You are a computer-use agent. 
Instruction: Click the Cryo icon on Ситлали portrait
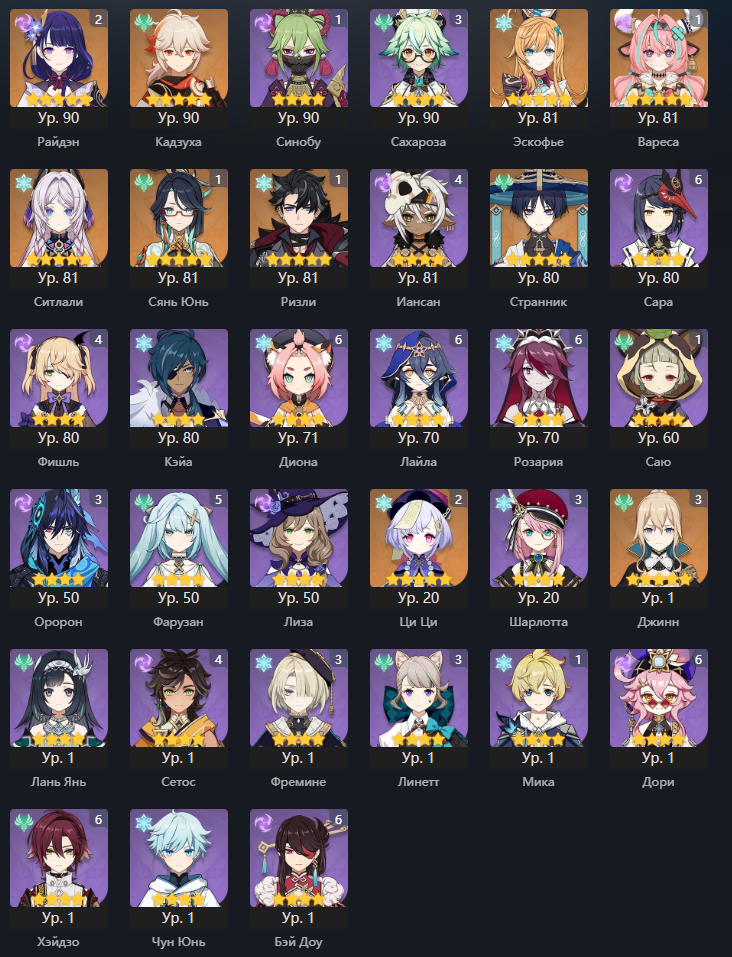(x=24, y=183)
